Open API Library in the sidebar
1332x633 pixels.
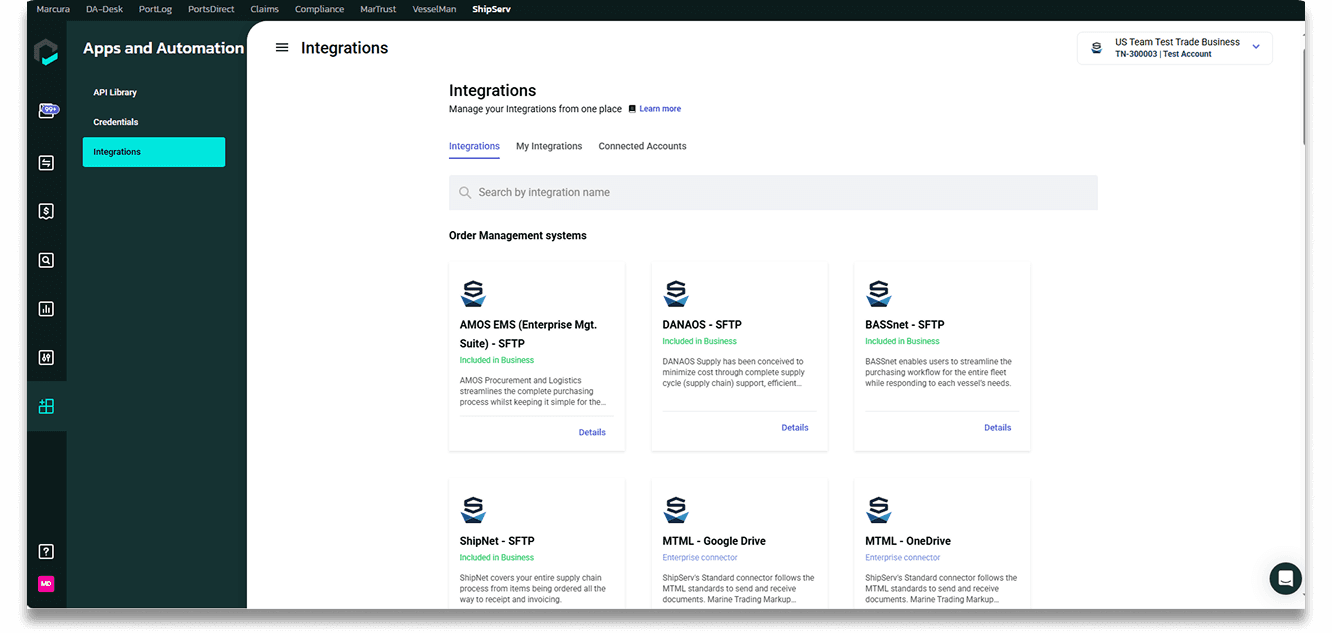coord(115,92)
